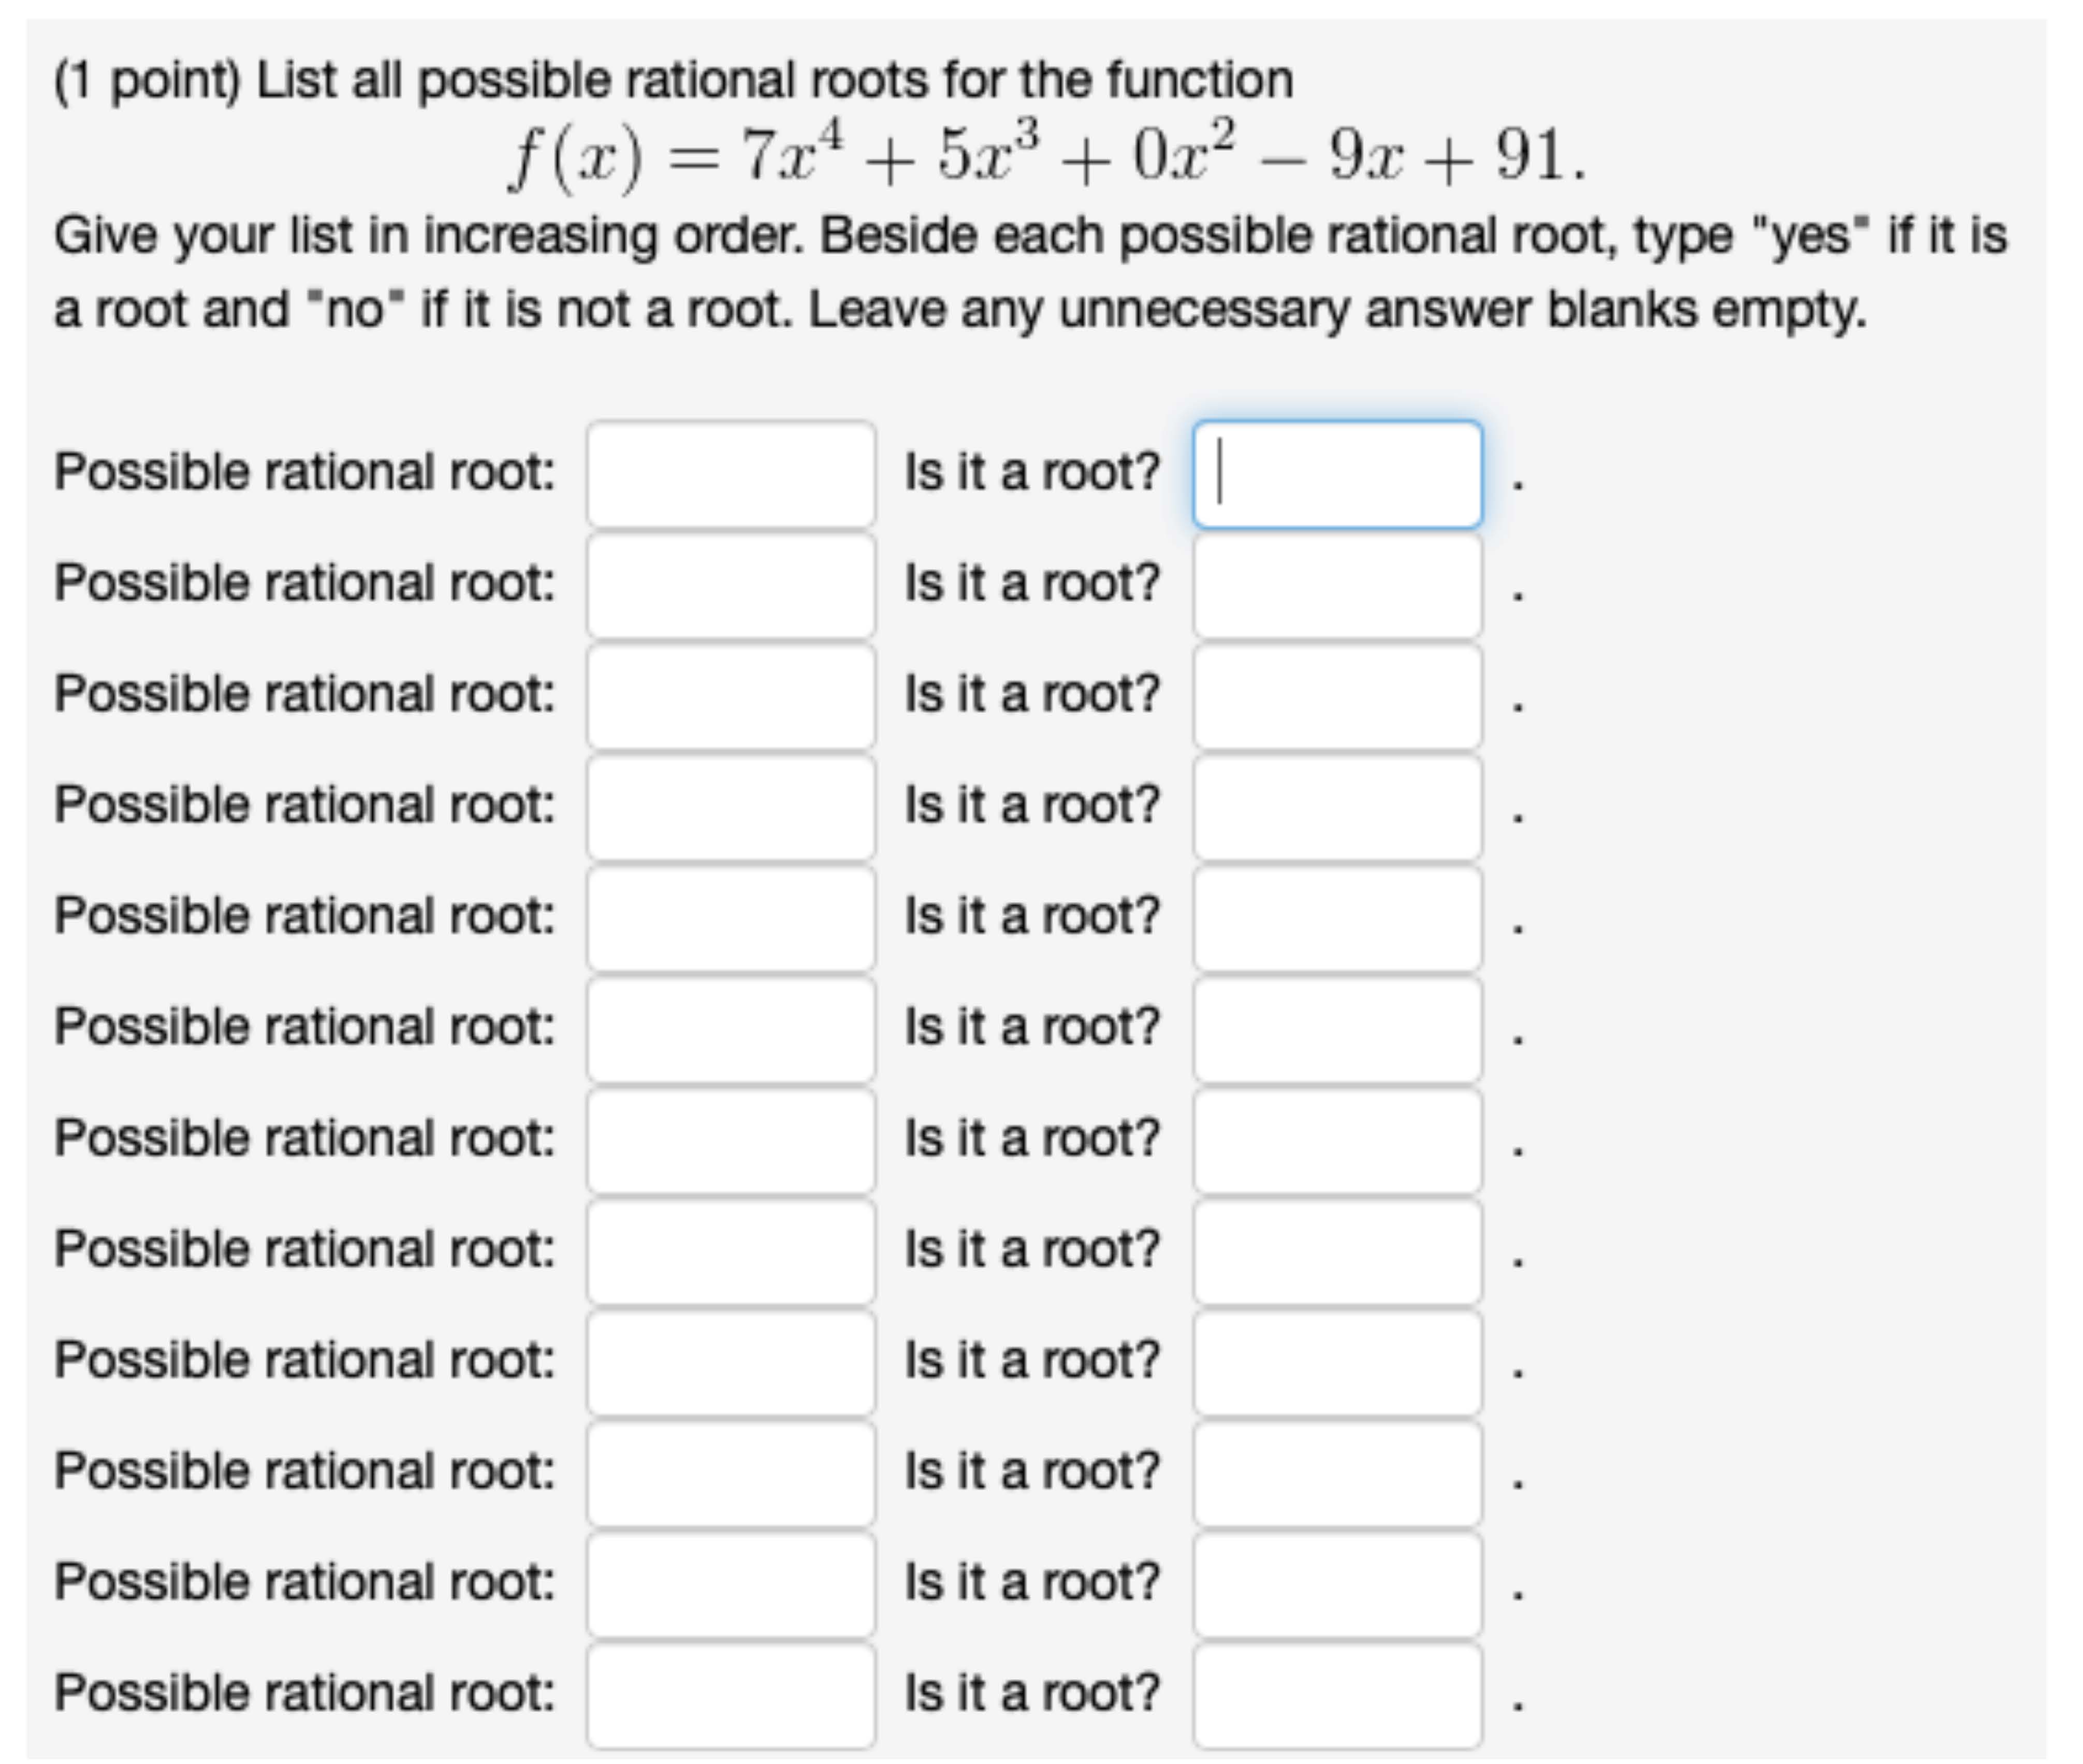Click the sixth 'Is it a root?' input
Viewport: 2083px width, 1764px height.
click(1337, 1029)
